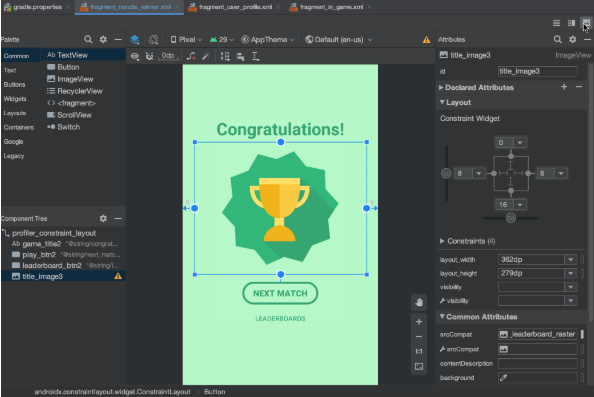Open Guidelines tool icon
This screenshot has height=397, width=594.
[x=256, y=56]
